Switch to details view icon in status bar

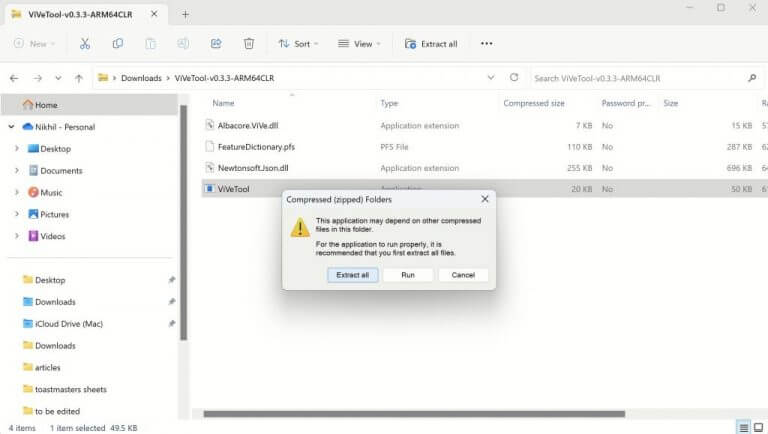click(x=743, y=428)
